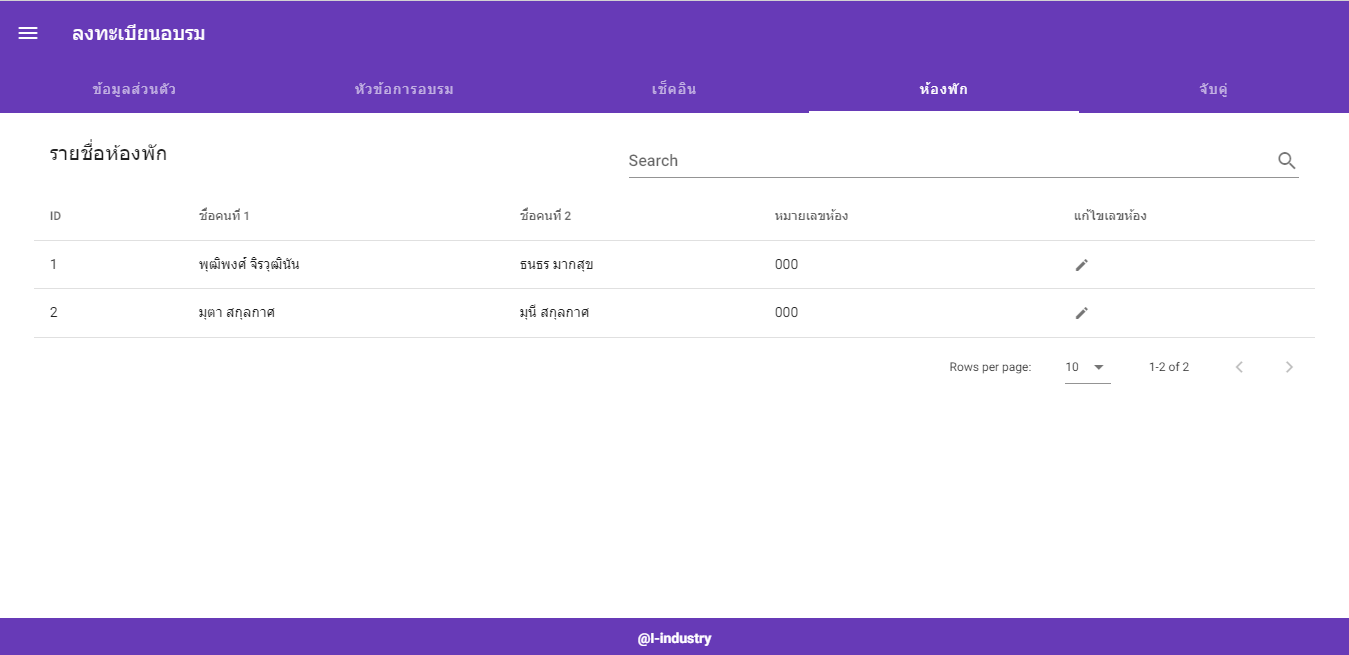Click the active ห้องพัก tab
Image resolution: width=1349 pixels, height=655 pixels.
tap(944, 89)
